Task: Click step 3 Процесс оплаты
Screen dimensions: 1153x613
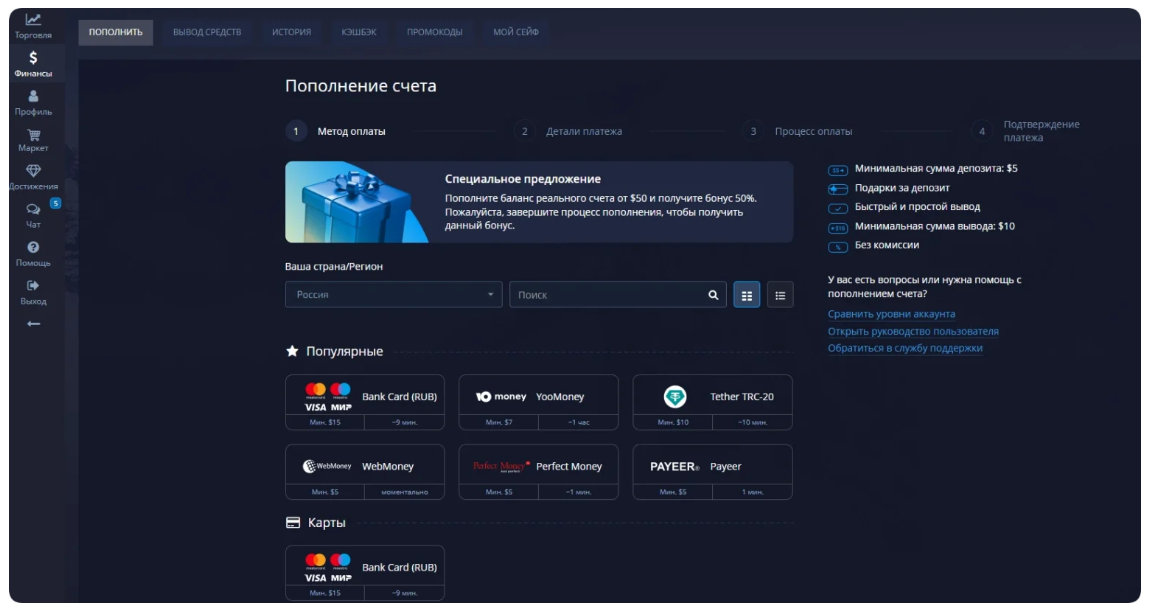Action: [x=798, y=132]
